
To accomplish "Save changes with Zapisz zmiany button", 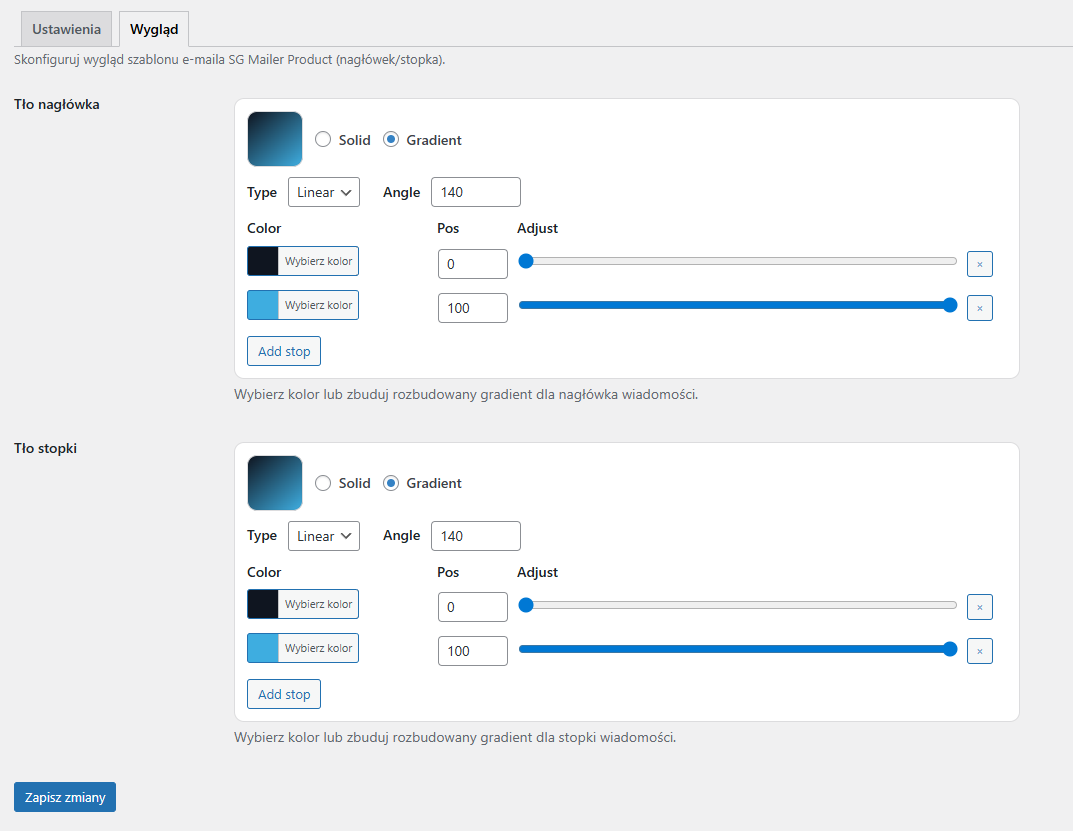I will click(65, 797).
